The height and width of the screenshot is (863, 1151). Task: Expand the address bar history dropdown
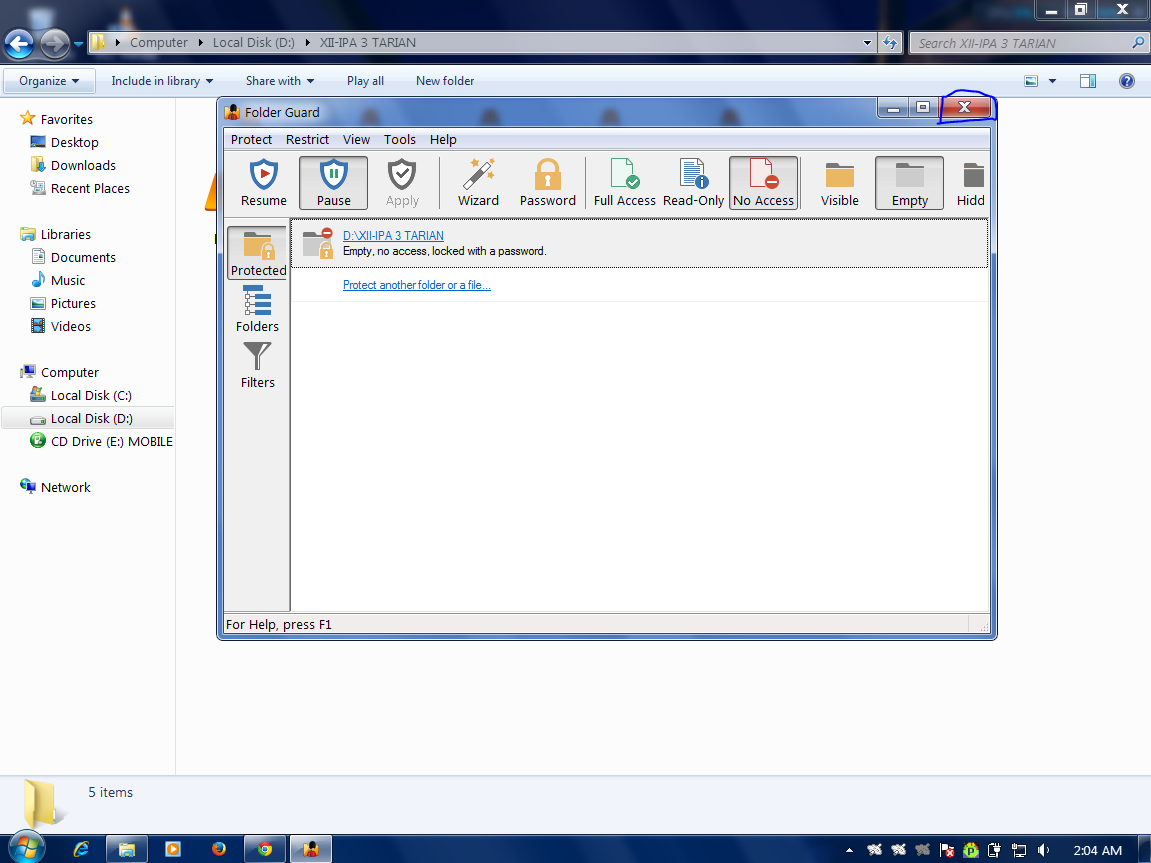867,43
